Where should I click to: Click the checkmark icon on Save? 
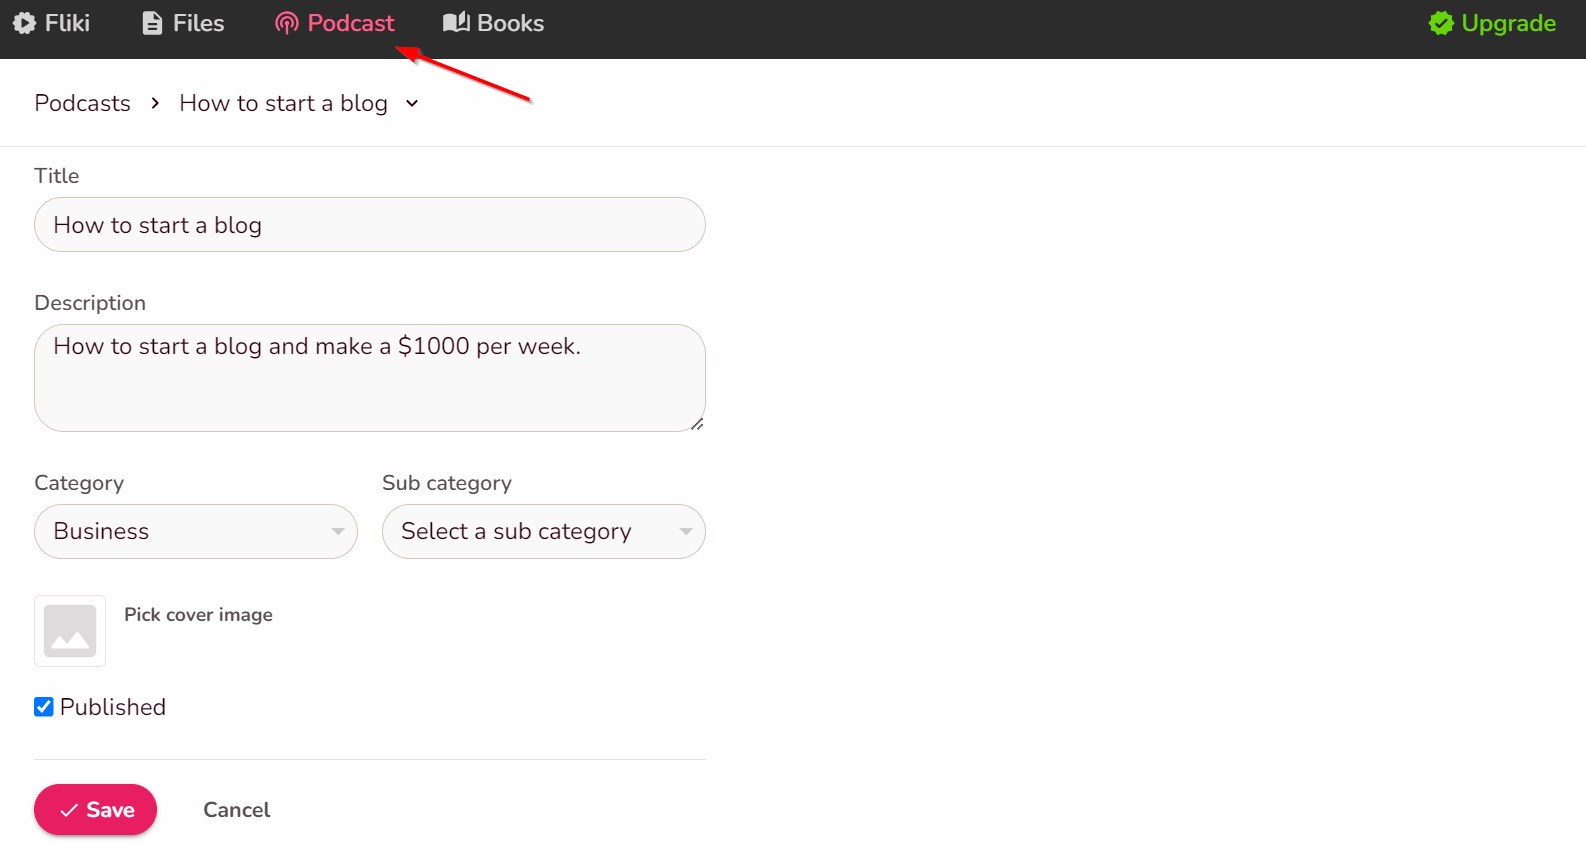click(x=69, y=810)
